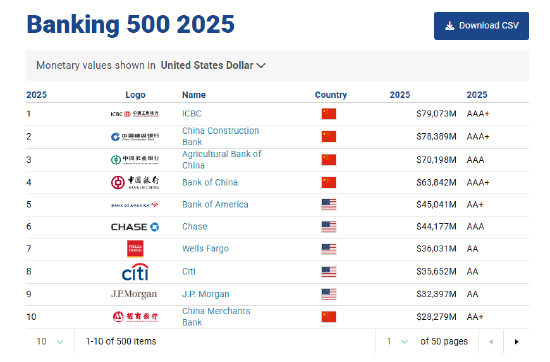Click the Chase logo in row 6
Viewport: 550px width, 362px height.
(x=135, y=227)
